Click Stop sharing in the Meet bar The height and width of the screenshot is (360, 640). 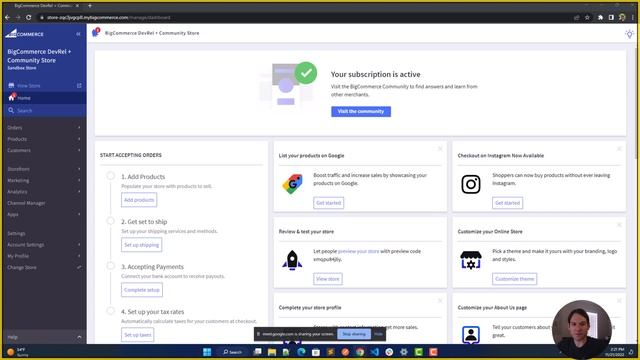pos(354,334)
